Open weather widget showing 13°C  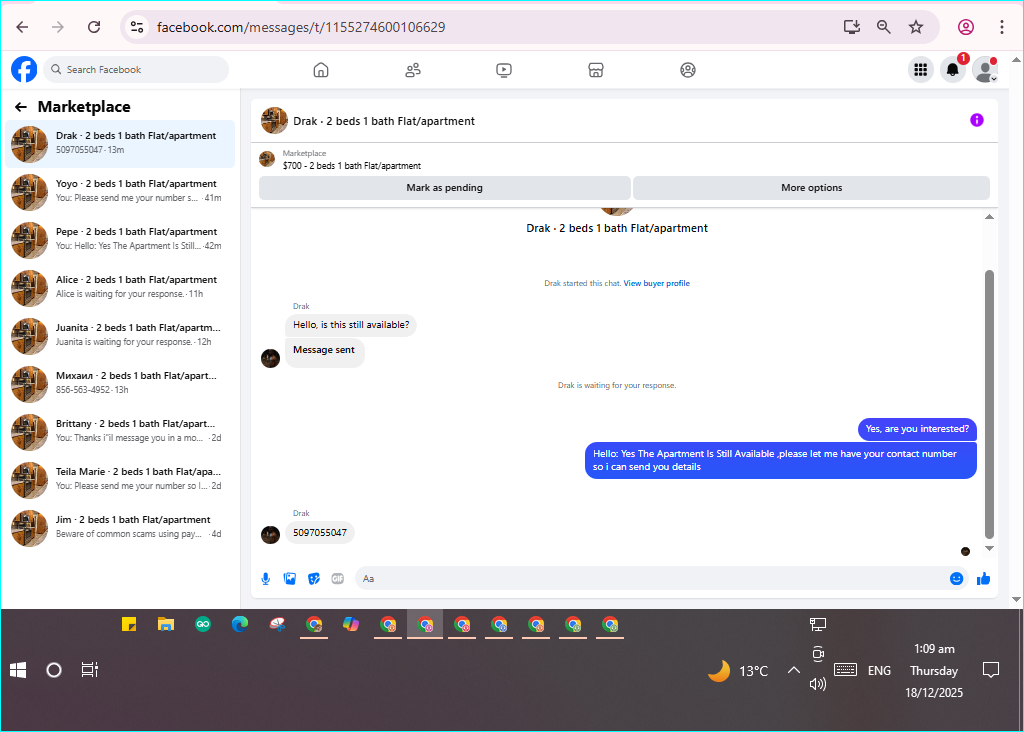pos(738,671)
